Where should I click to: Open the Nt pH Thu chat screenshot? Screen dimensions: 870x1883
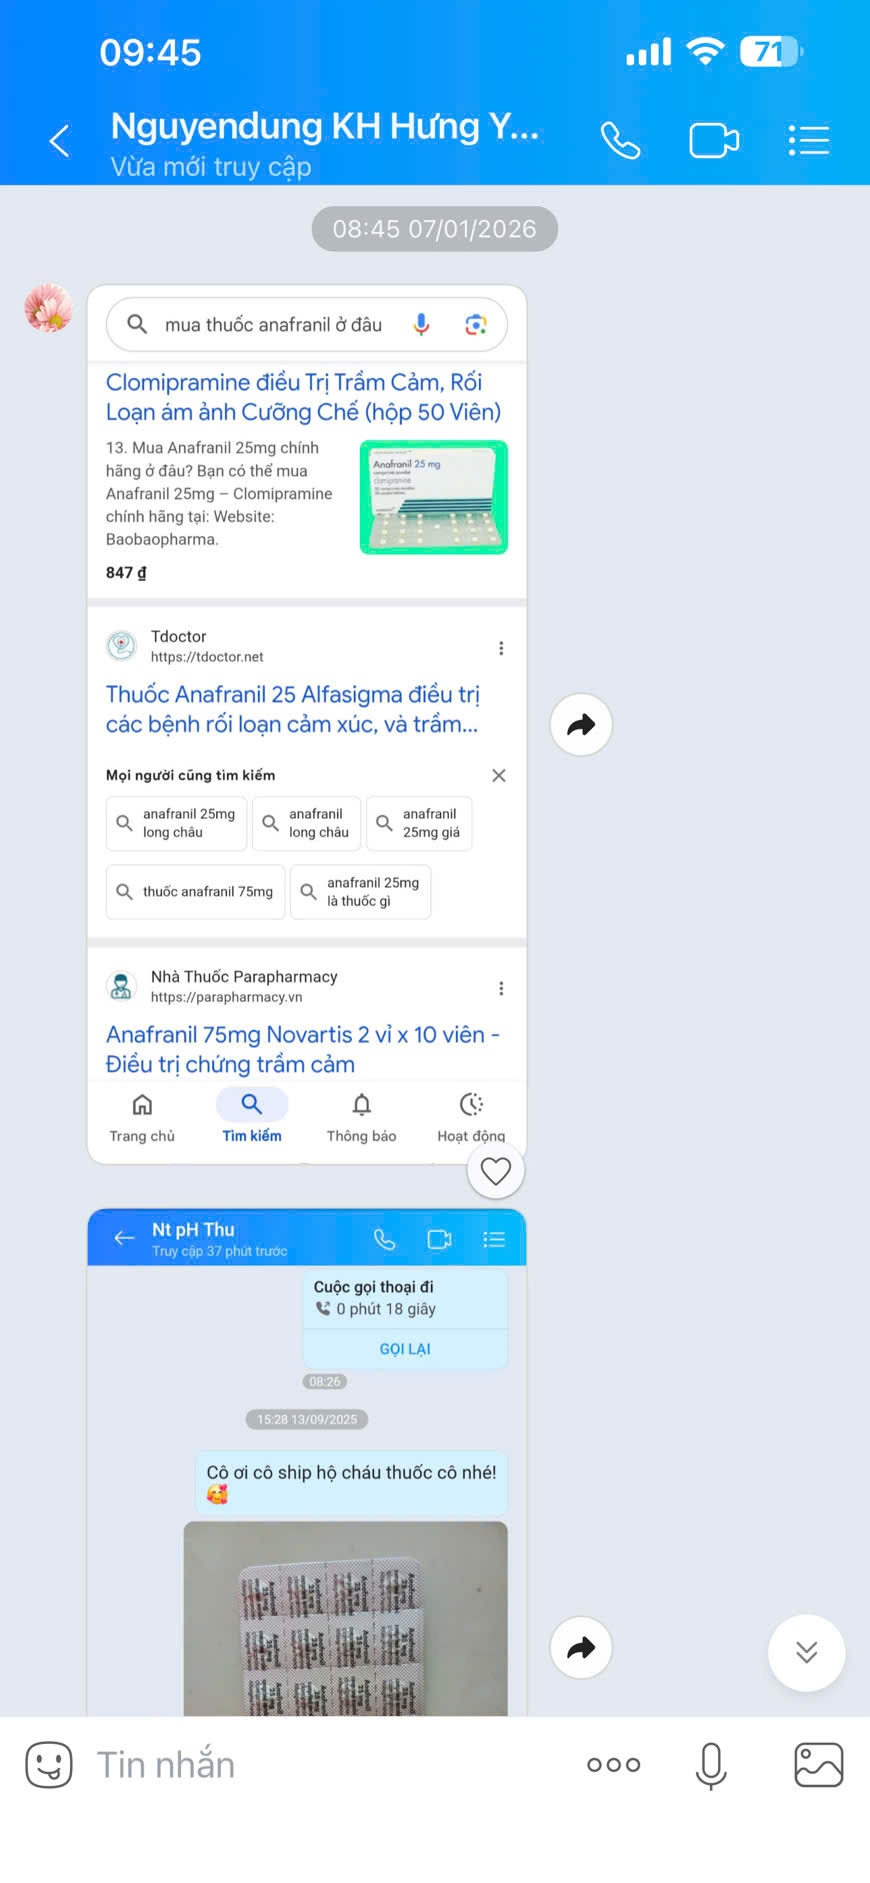(x=307, y=1462)
